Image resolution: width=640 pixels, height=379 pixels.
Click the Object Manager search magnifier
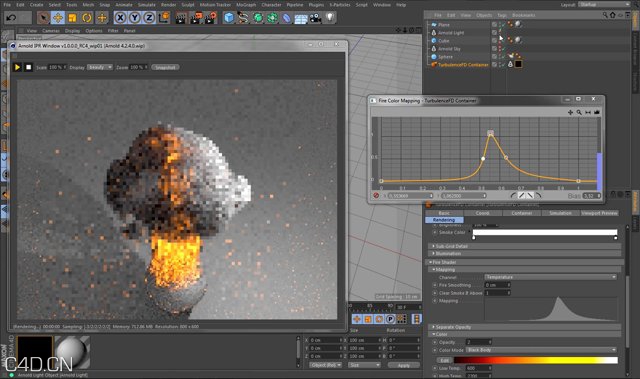[x=605, y=15]
